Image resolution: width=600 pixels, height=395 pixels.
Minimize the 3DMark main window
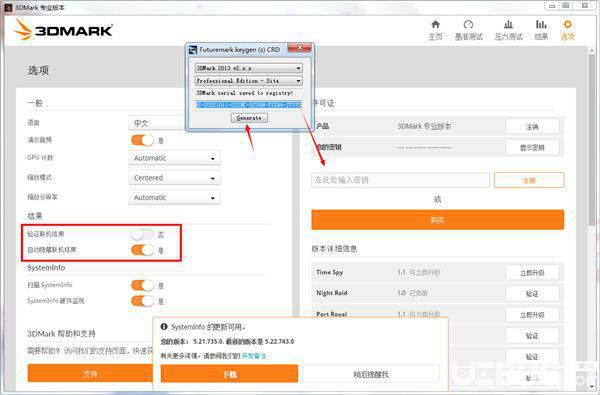552,6
